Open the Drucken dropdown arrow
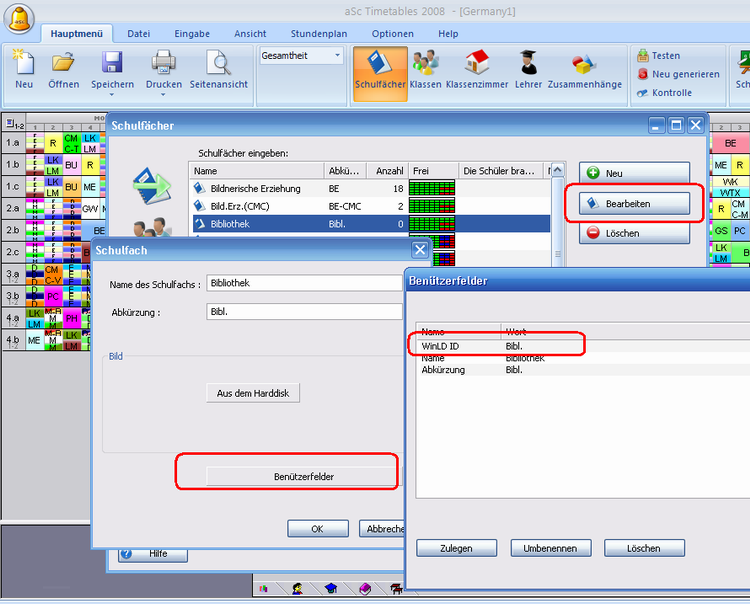 [x=163, y=95]
